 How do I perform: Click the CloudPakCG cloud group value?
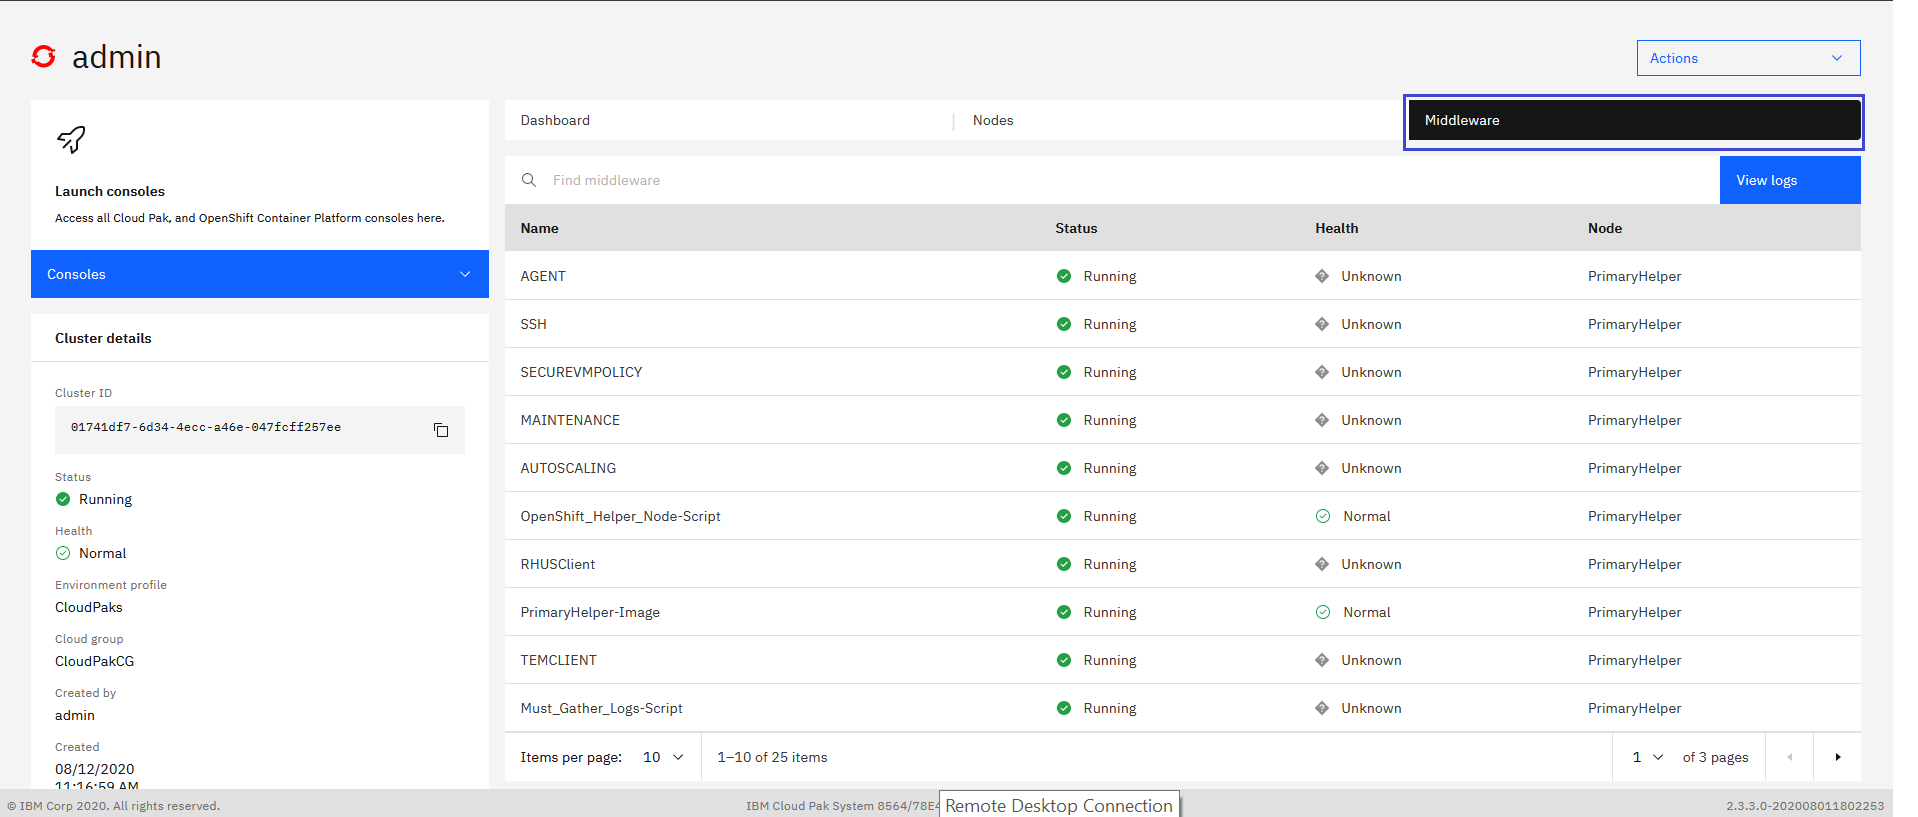coord(94,661)
